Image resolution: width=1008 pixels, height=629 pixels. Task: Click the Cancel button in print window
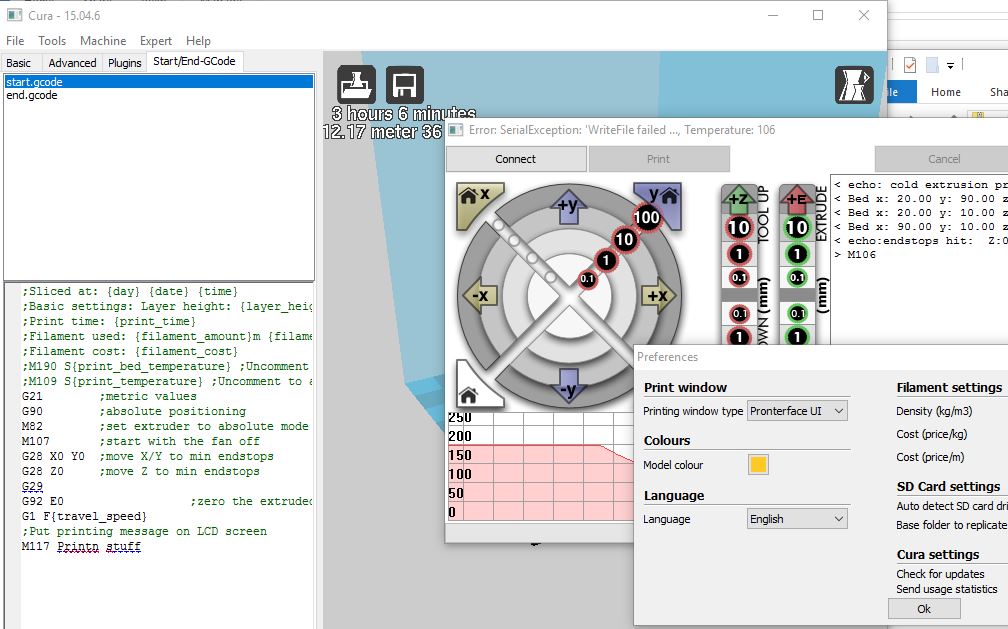point(944,159)
